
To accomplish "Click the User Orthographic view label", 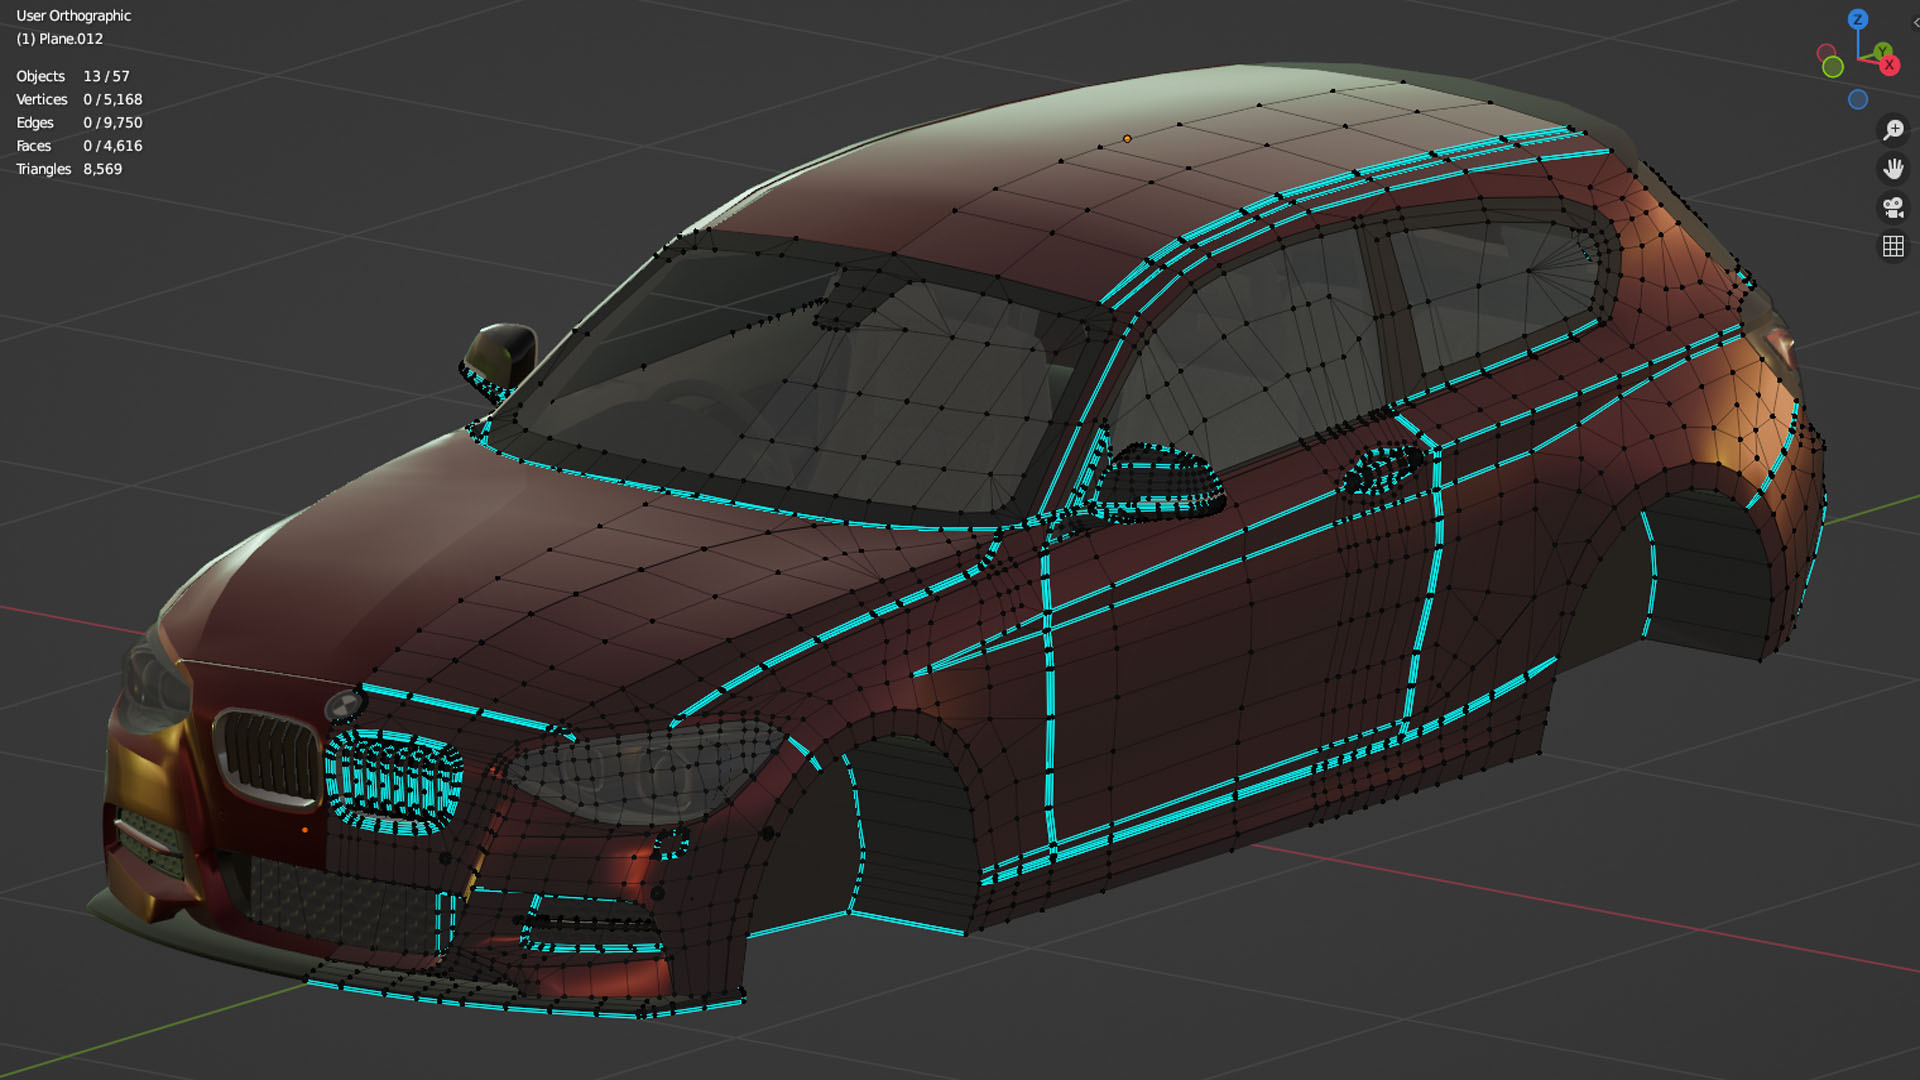I will [73, 16].
